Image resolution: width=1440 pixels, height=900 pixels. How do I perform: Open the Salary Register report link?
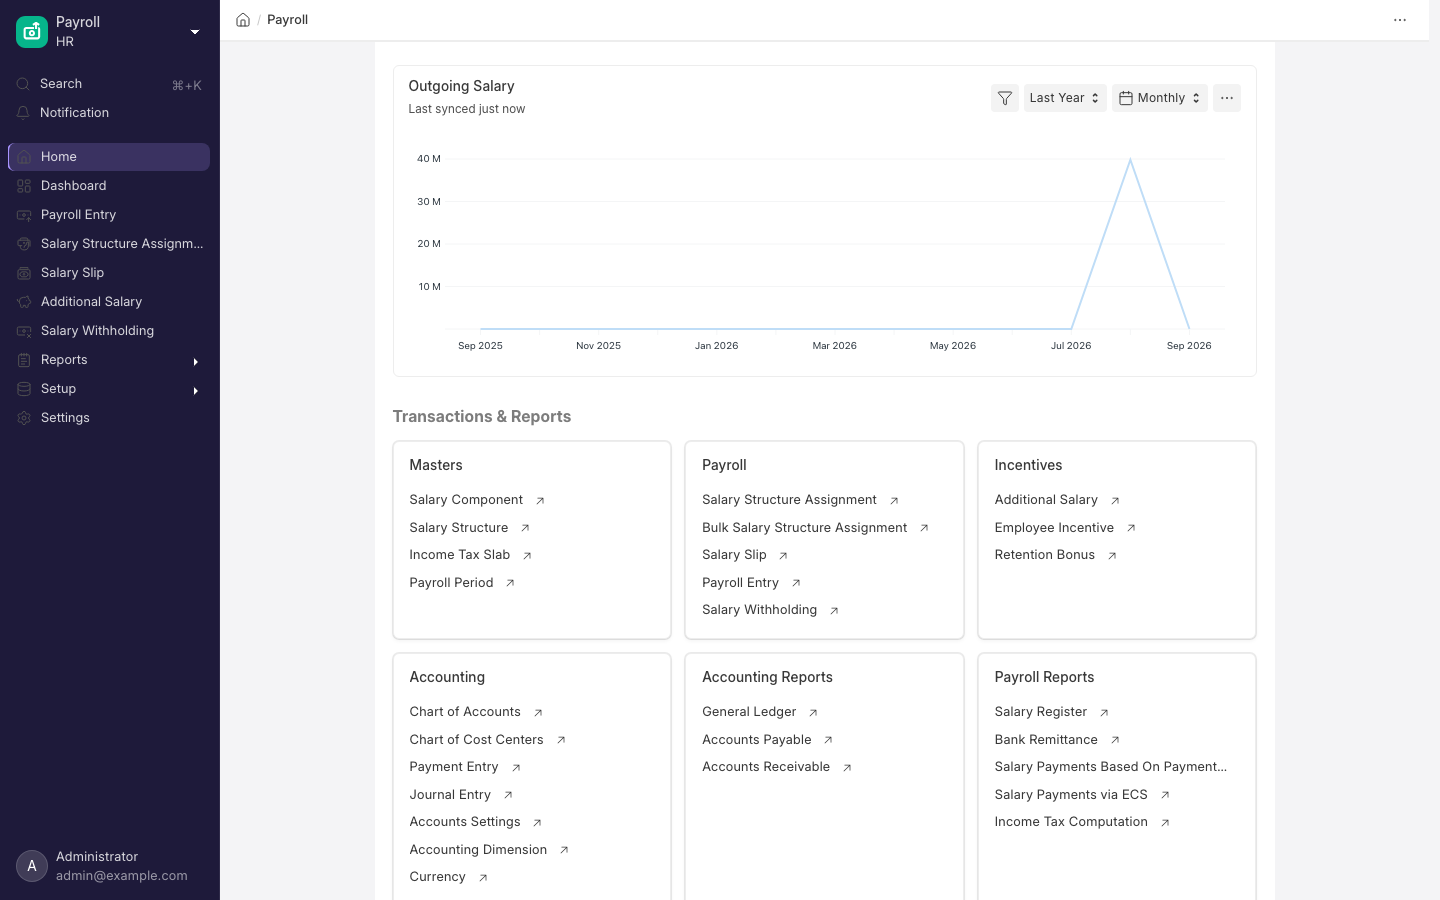coord(1041,712)
